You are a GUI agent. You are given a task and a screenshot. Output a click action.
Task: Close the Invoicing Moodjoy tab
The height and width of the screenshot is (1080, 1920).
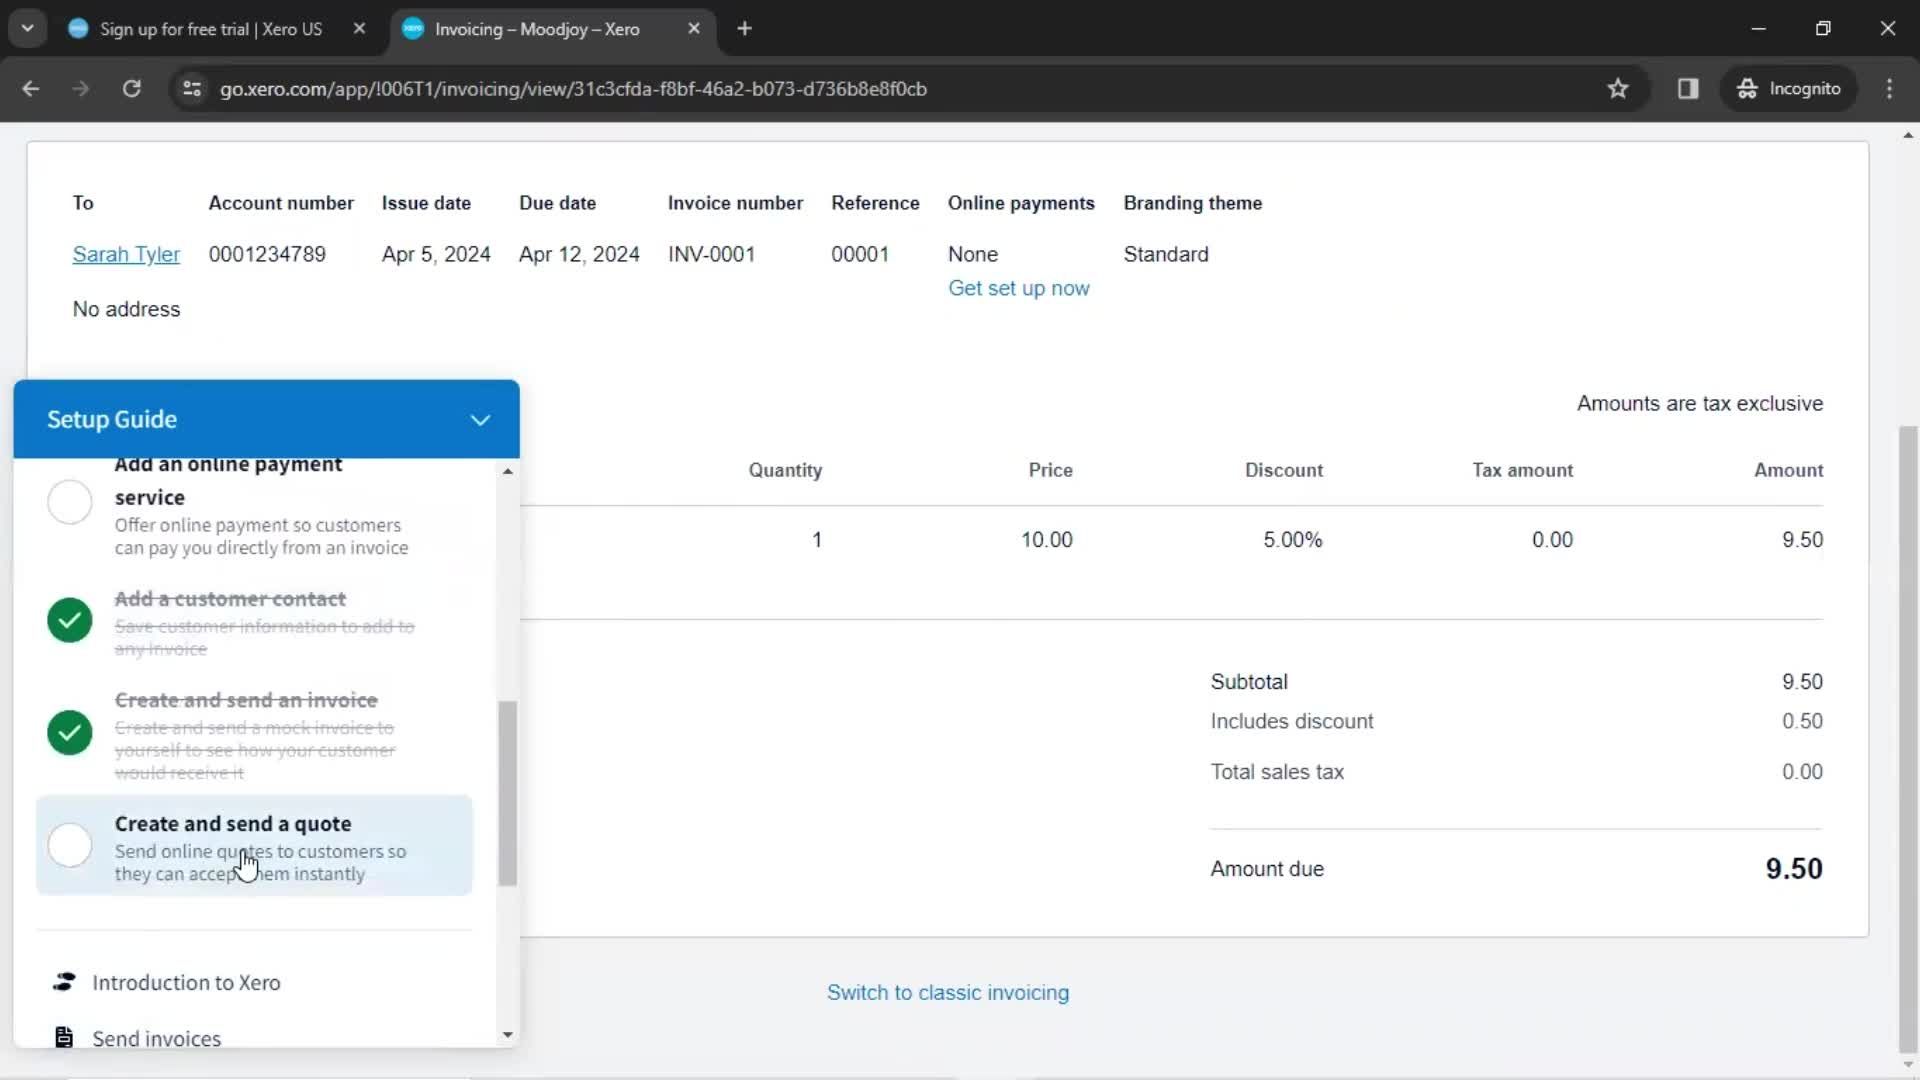tap(694, 29)
